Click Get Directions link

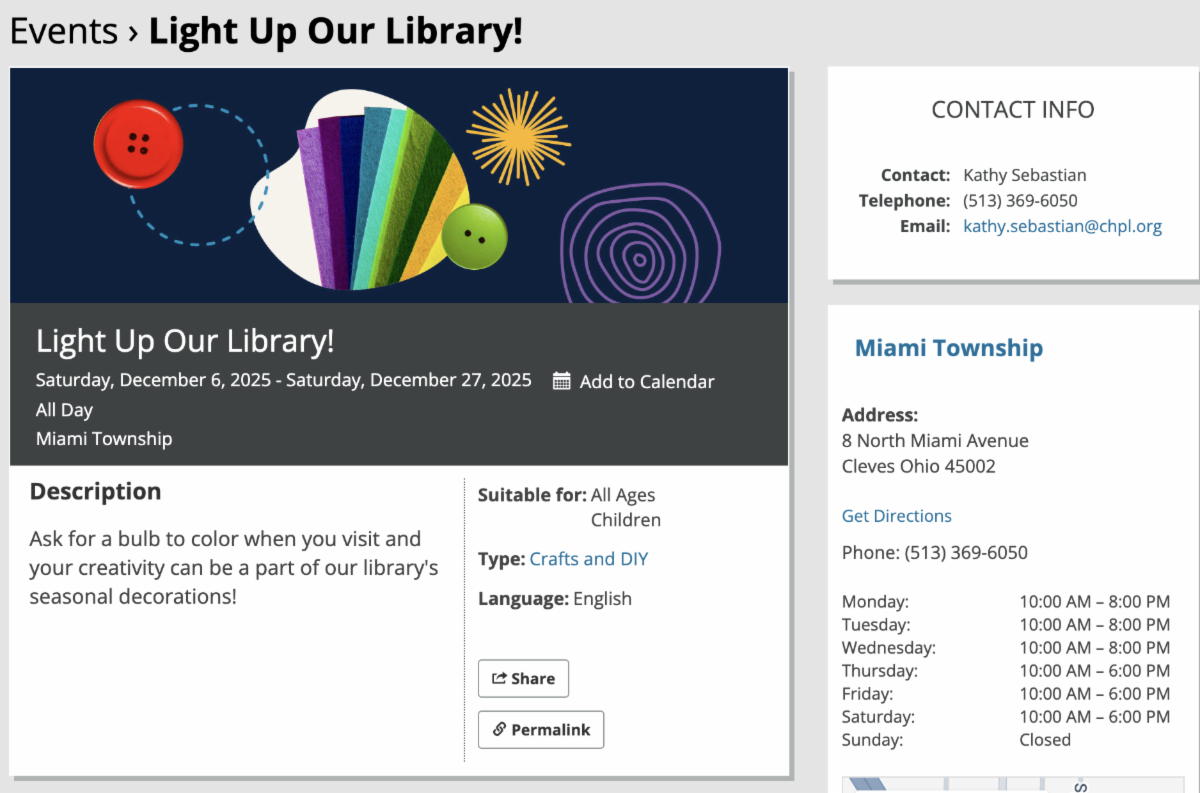tap(896, 516)
